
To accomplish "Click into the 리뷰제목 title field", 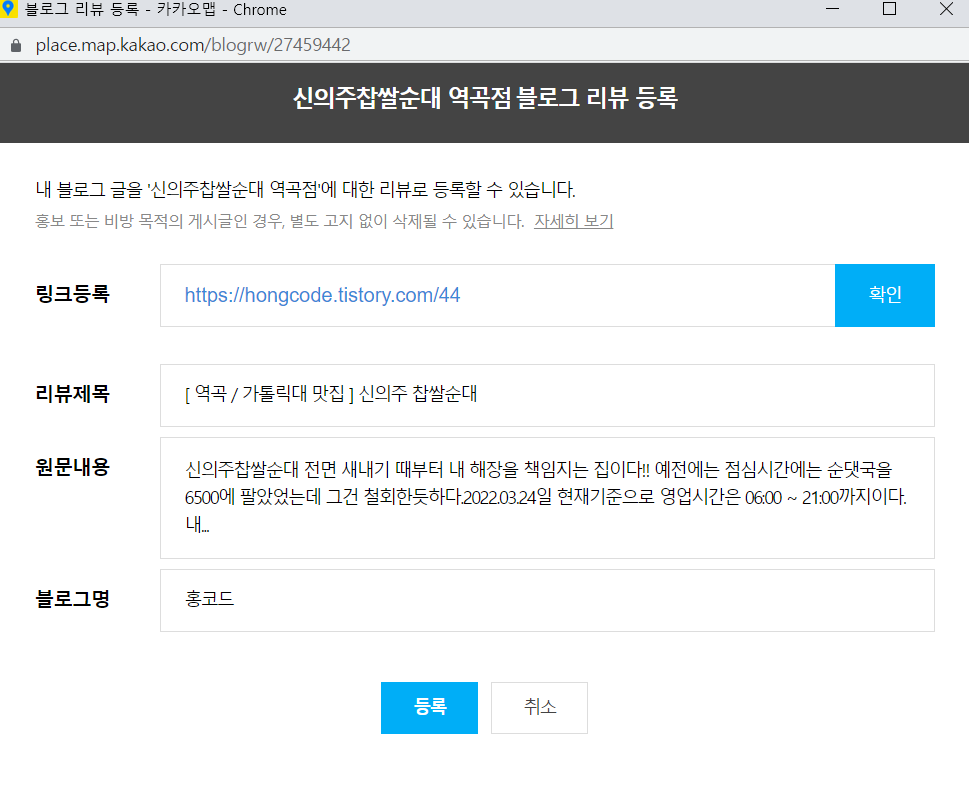I will tap(547, 395).
